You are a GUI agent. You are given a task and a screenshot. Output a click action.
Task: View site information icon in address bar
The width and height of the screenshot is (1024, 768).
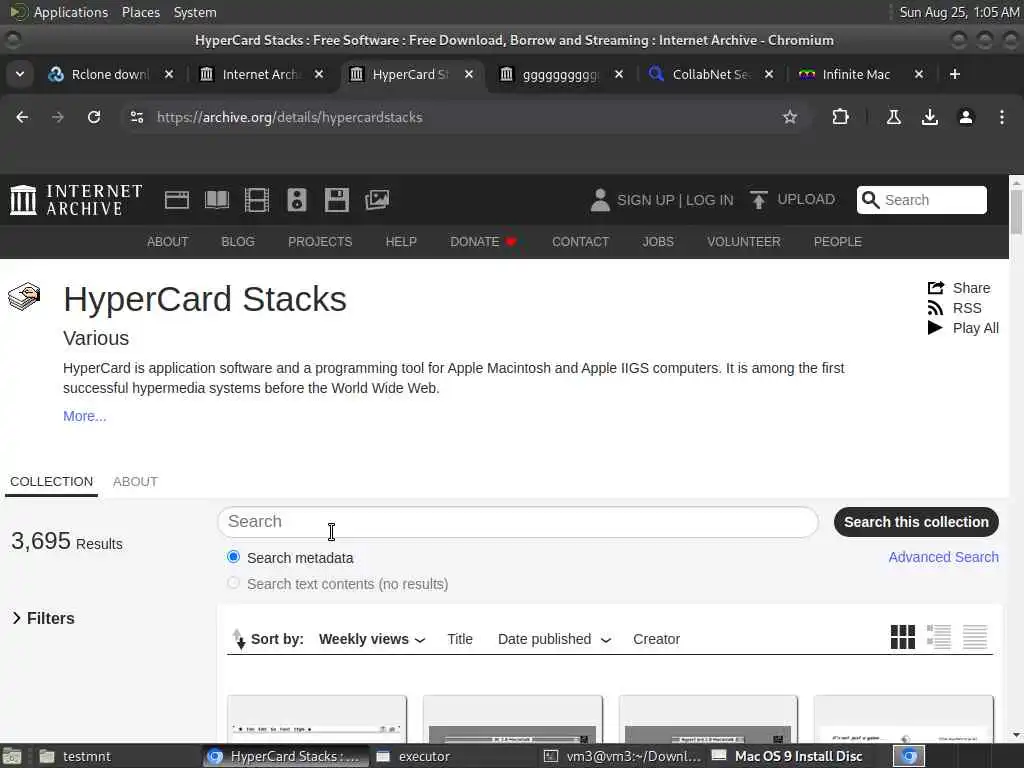(136, 118)
